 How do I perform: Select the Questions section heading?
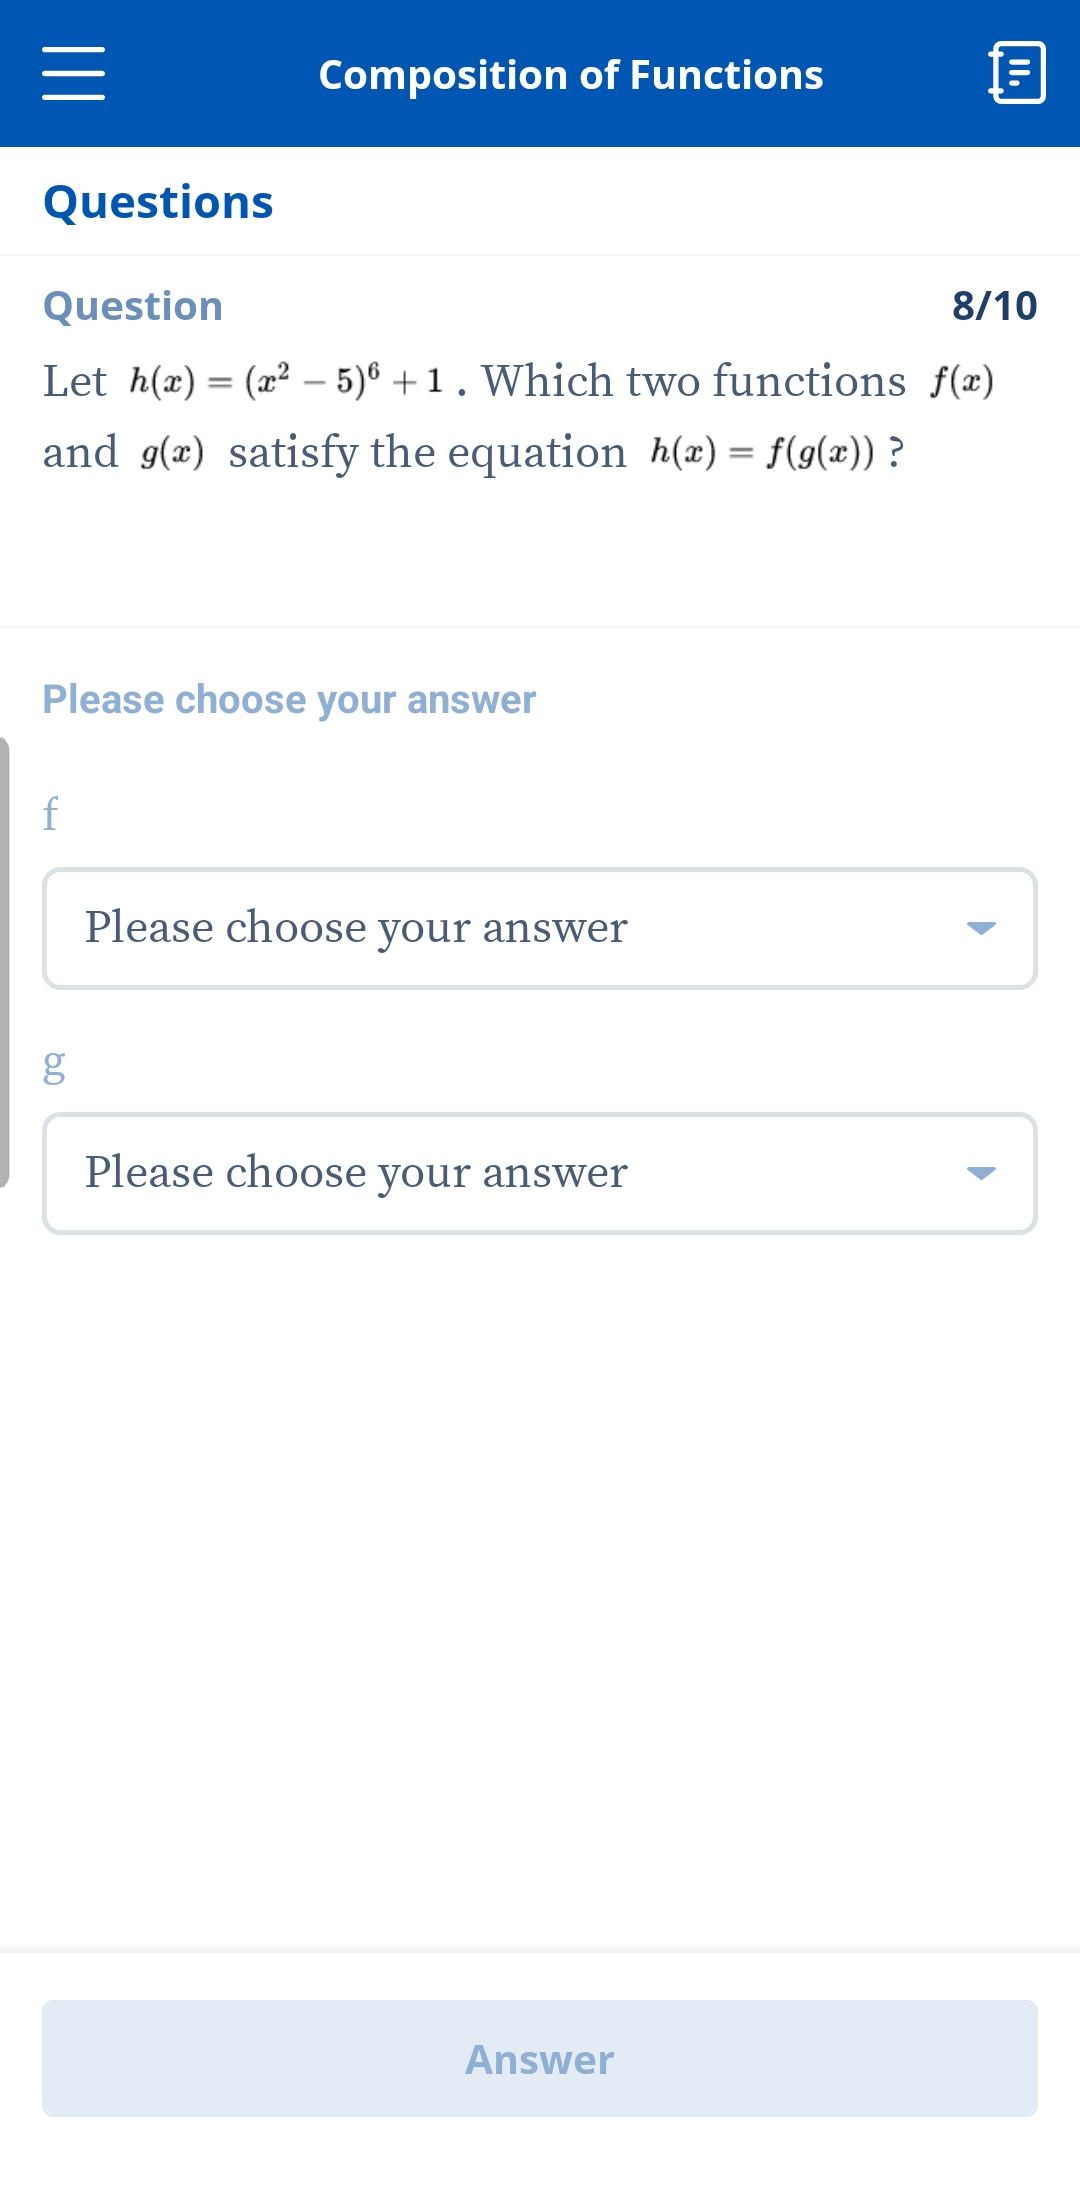point(159,201)
